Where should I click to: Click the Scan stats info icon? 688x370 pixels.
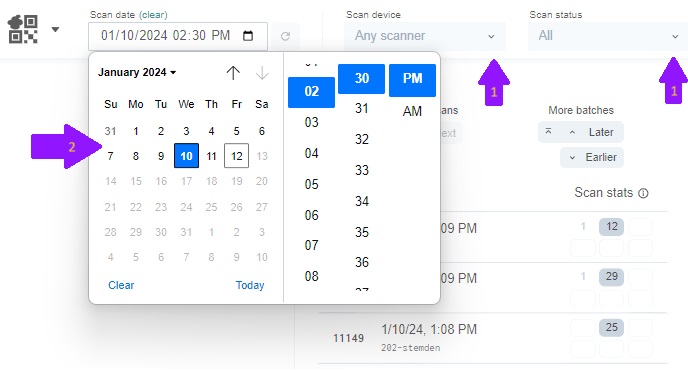point(643,193)
